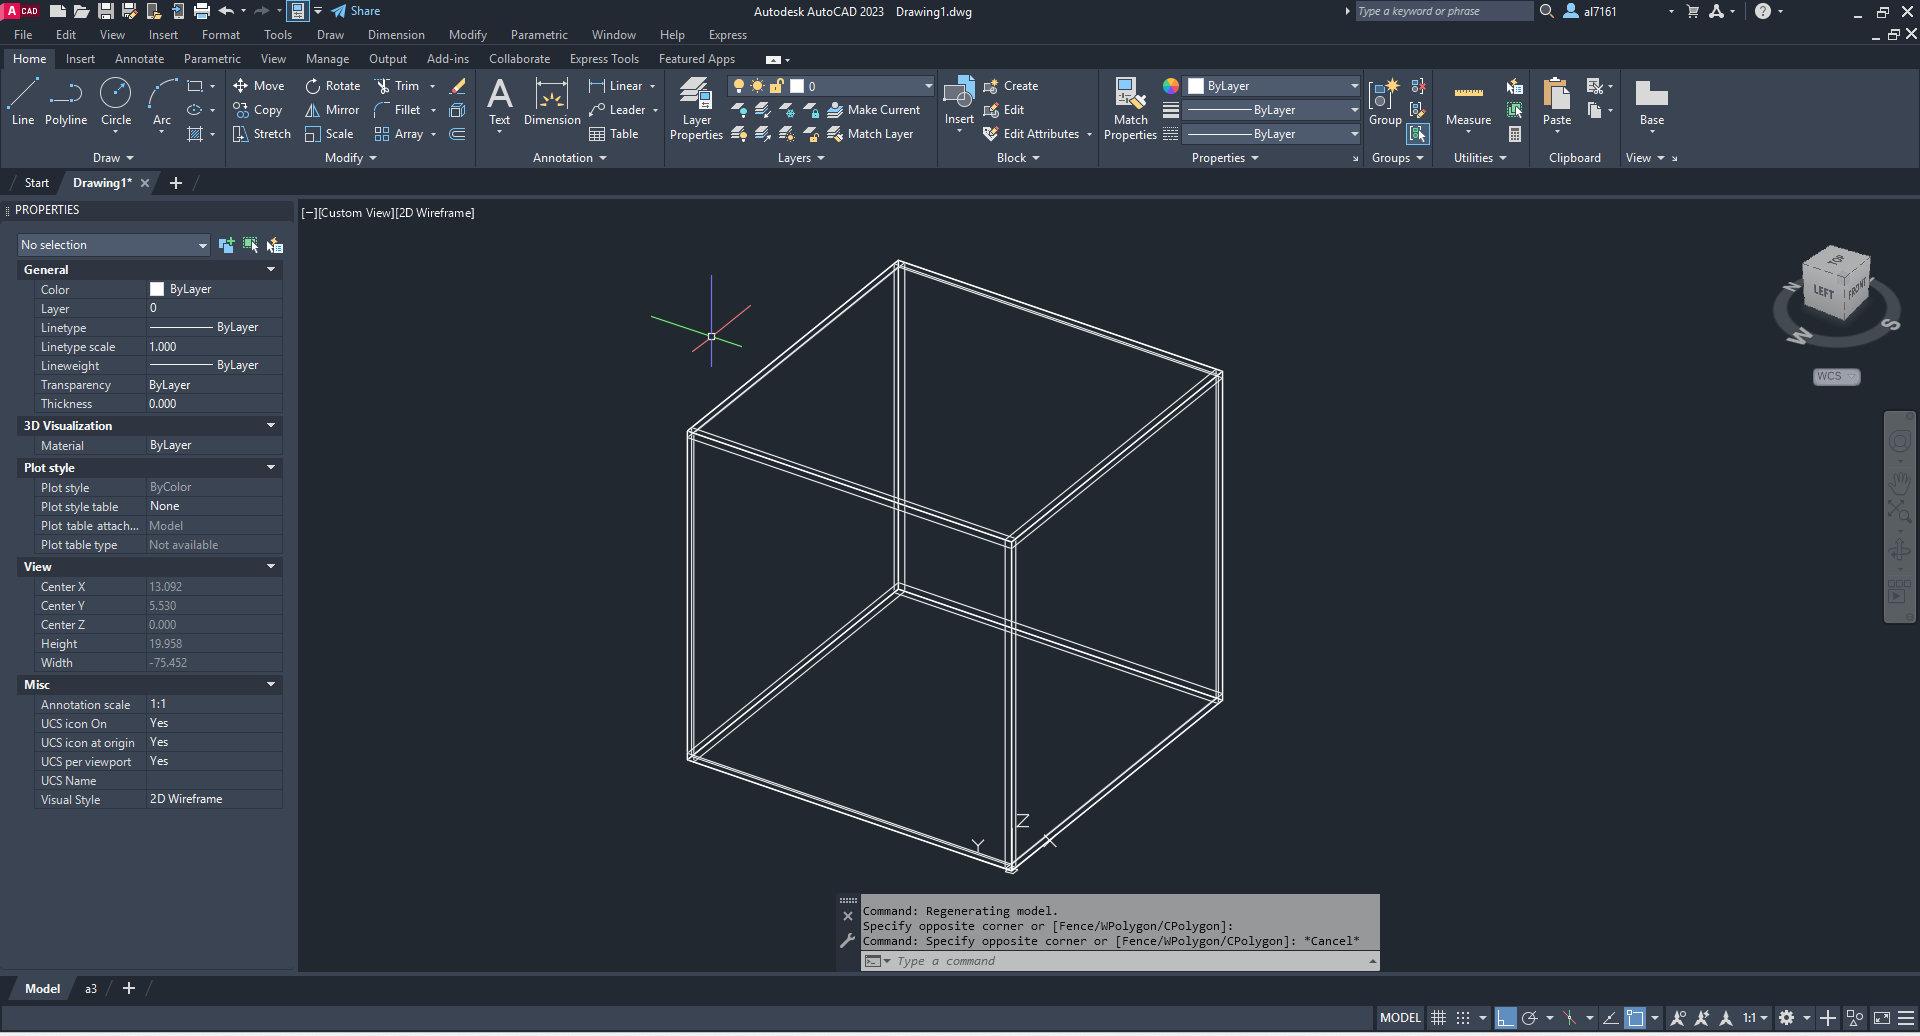Click the Trim tool
This screenshot has height=1036, width=1920.
[398, 86]
